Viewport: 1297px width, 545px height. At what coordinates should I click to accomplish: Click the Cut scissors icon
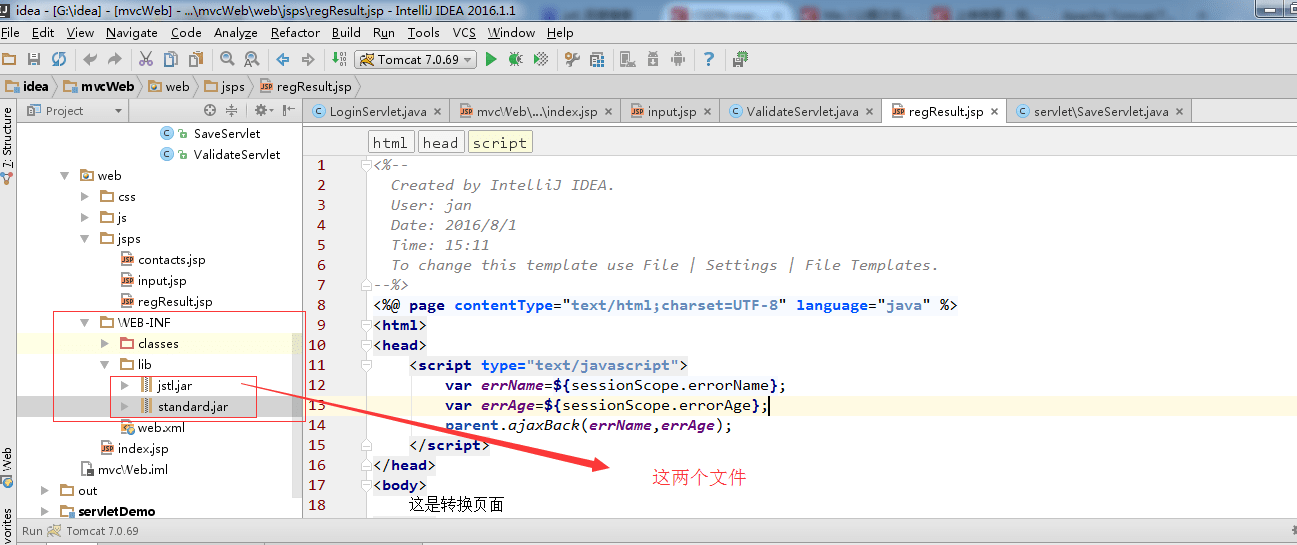click(146, 59)
